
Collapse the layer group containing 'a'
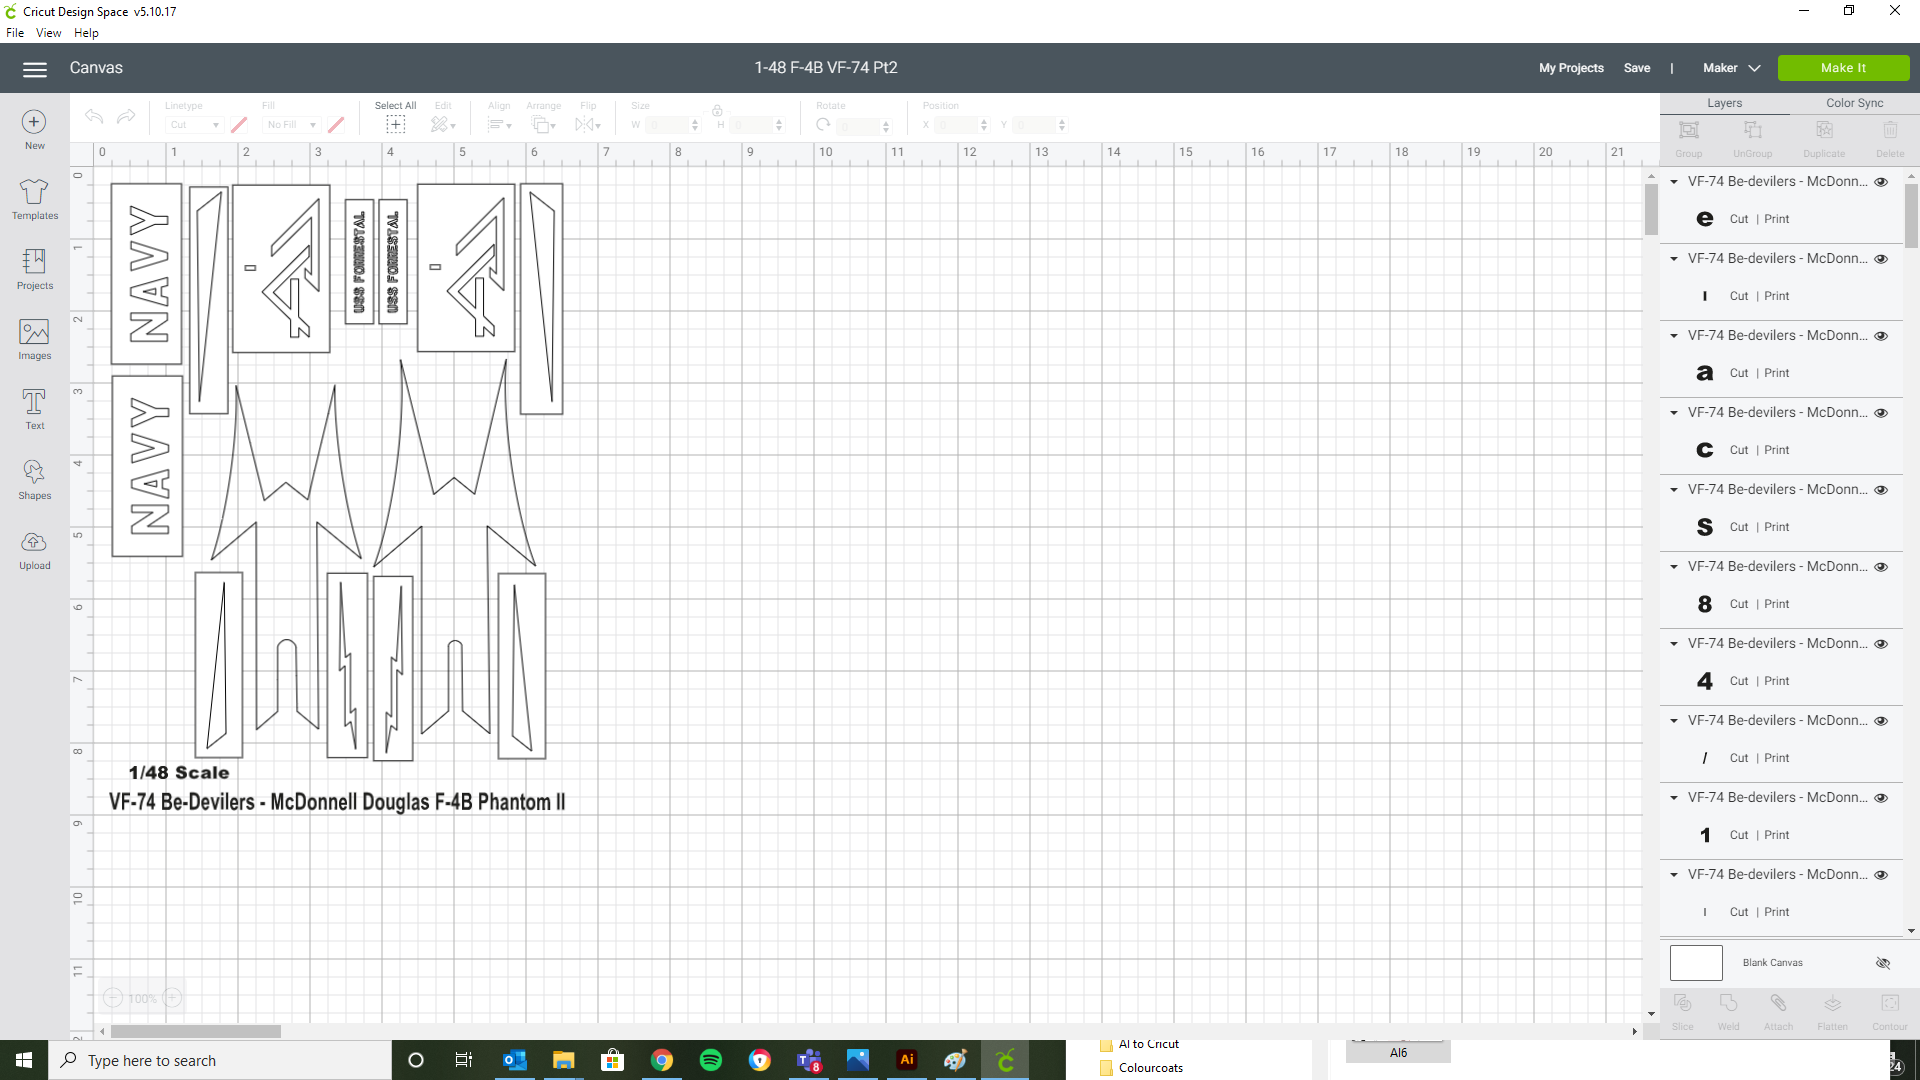point(1674,336)
